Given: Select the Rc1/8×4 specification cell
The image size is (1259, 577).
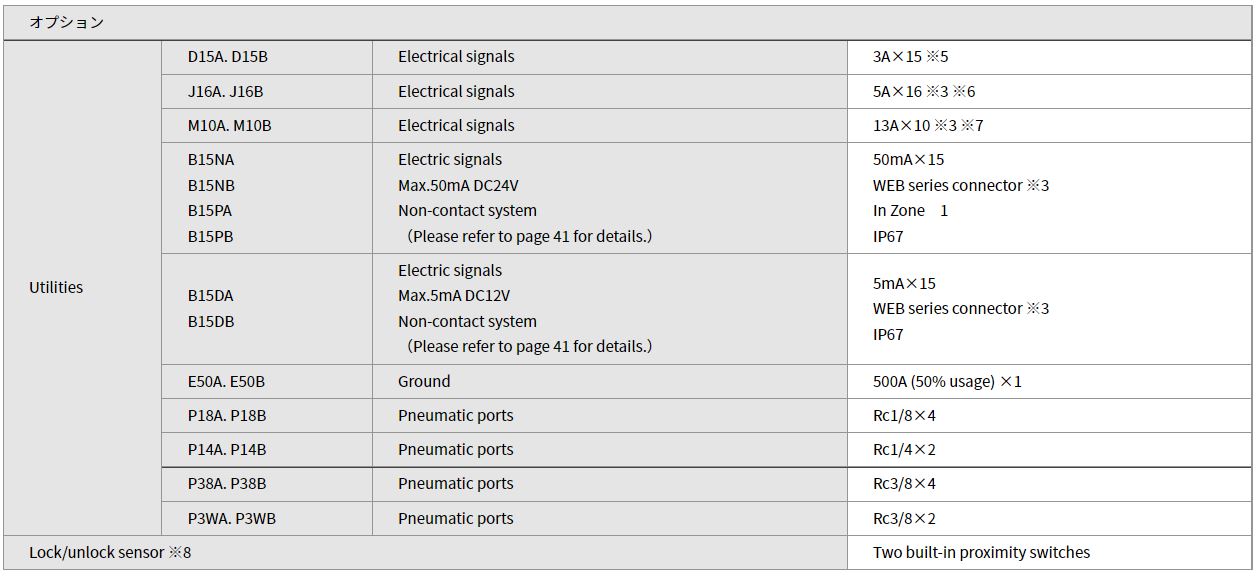Looking at the screenshot, I should [x=1049, y=416].
